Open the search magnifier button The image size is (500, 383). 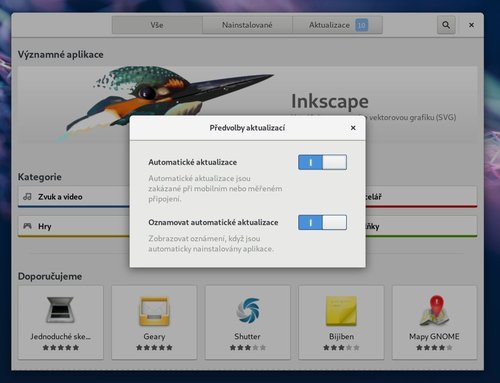[x=446, y=25]
